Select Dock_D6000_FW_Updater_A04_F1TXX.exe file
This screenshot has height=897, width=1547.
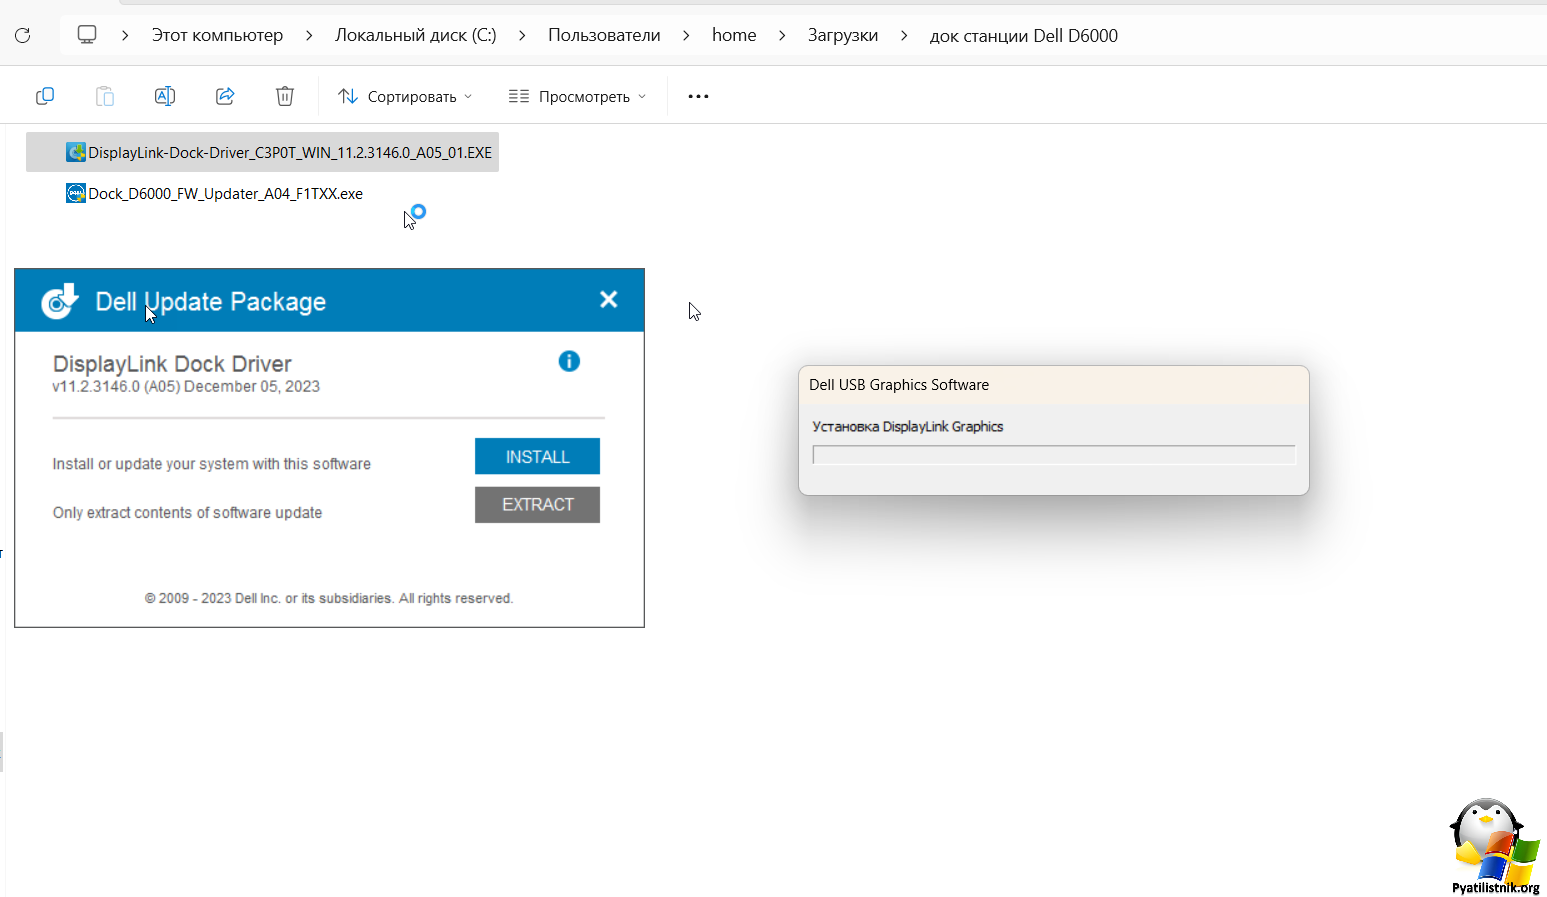point(225,194)
